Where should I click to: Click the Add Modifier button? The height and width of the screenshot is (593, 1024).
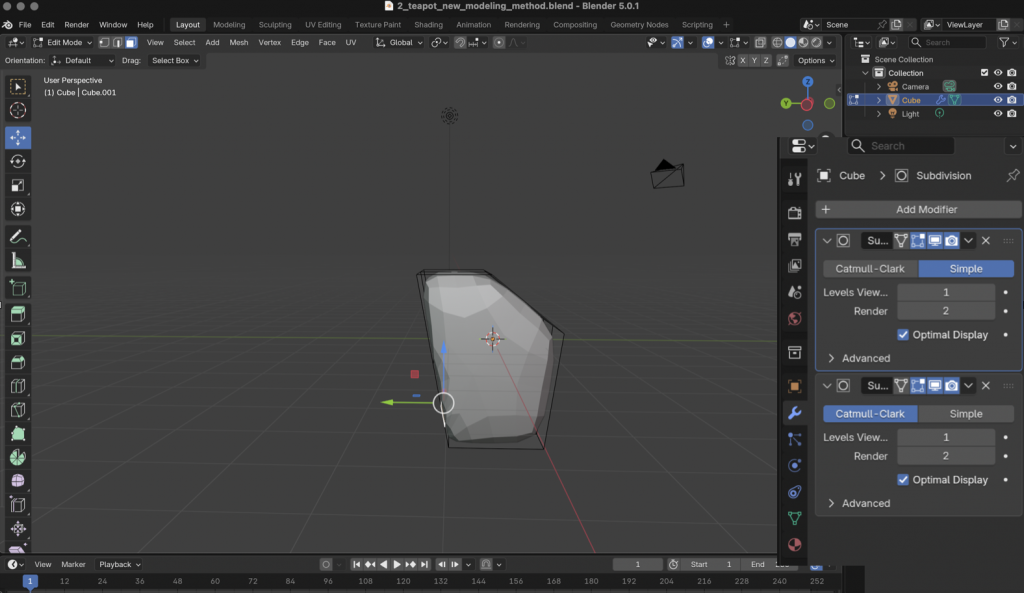pos(918,209)
